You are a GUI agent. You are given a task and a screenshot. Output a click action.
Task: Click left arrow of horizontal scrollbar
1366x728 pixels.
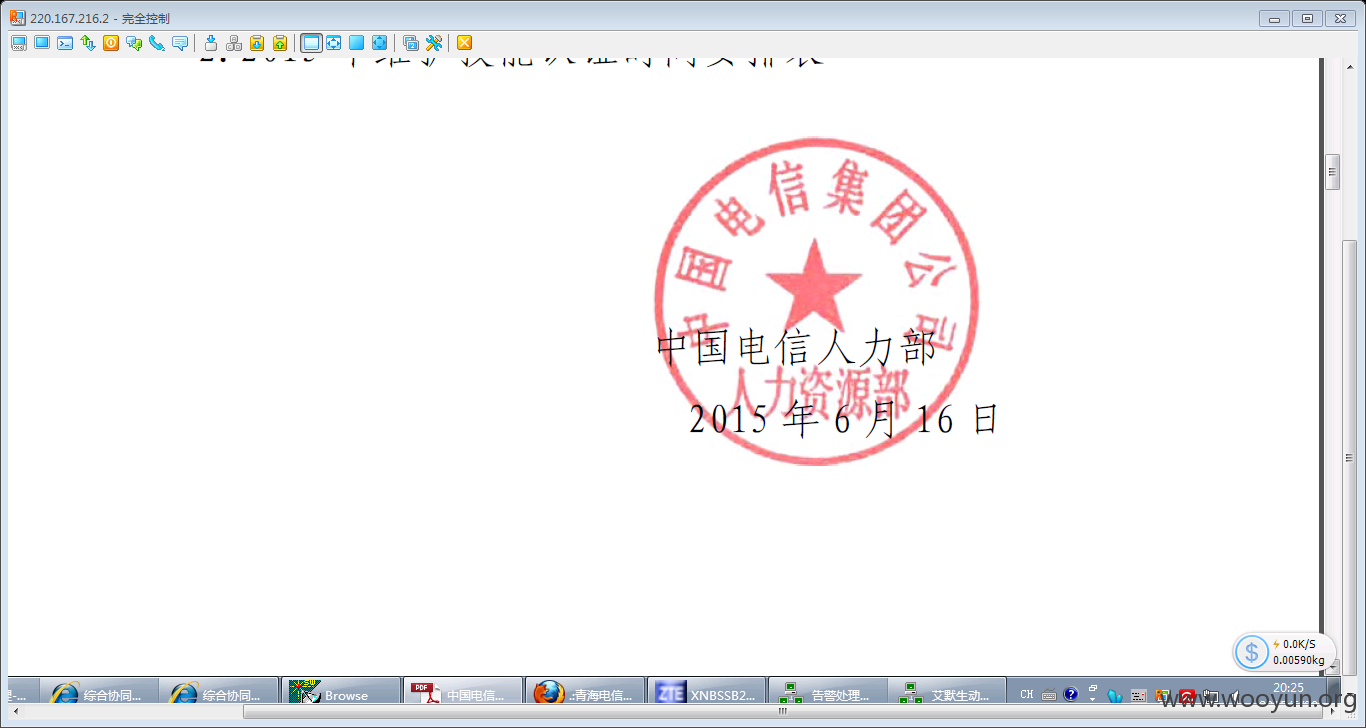click(15, 711)
